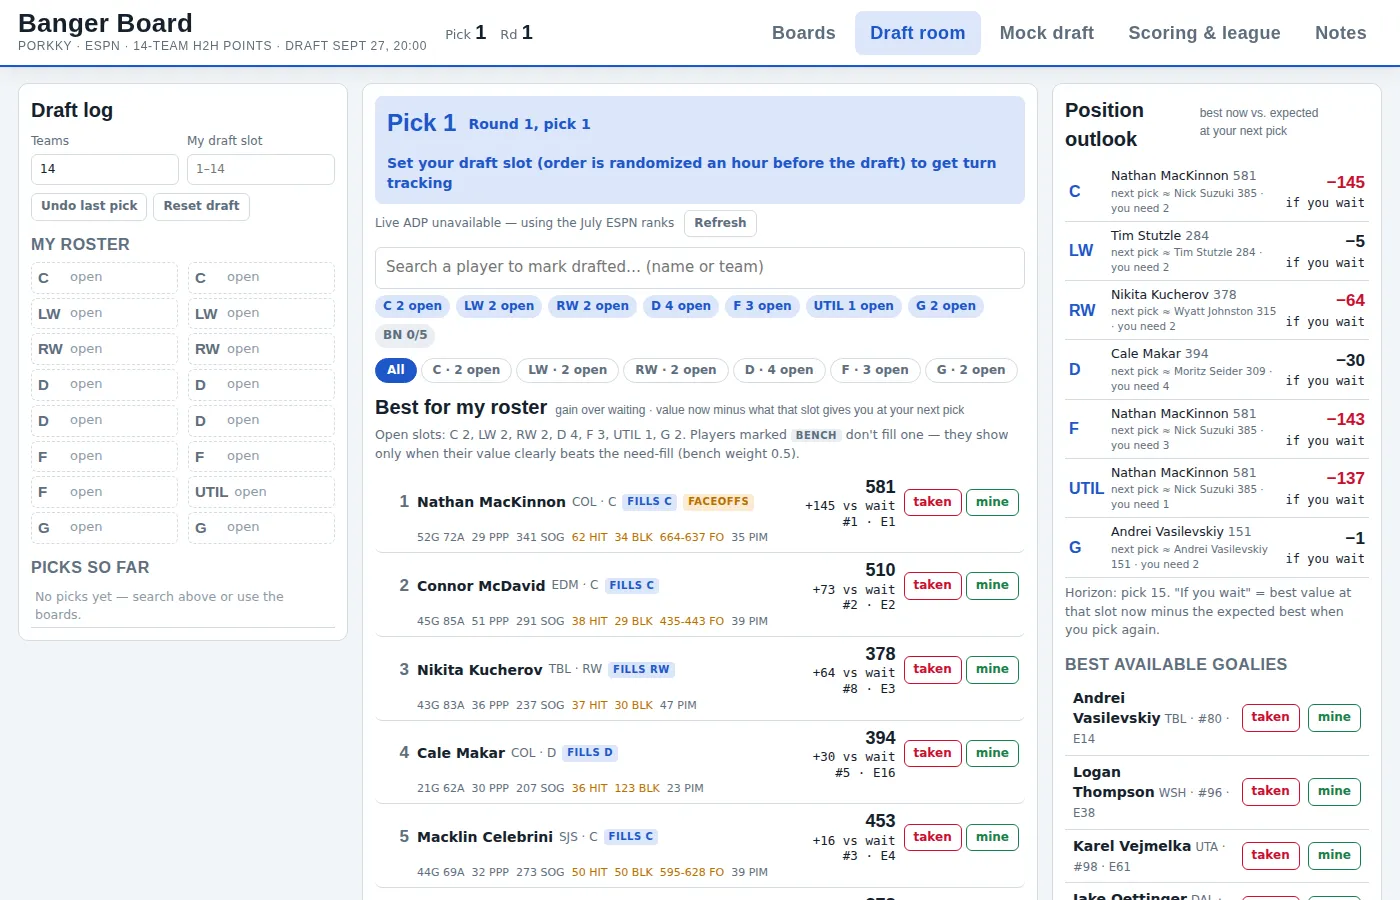This screenshot has height=900, width=1400.
Task: Click the 'RW 2 open' slot chip
Action: pos(593,306)
